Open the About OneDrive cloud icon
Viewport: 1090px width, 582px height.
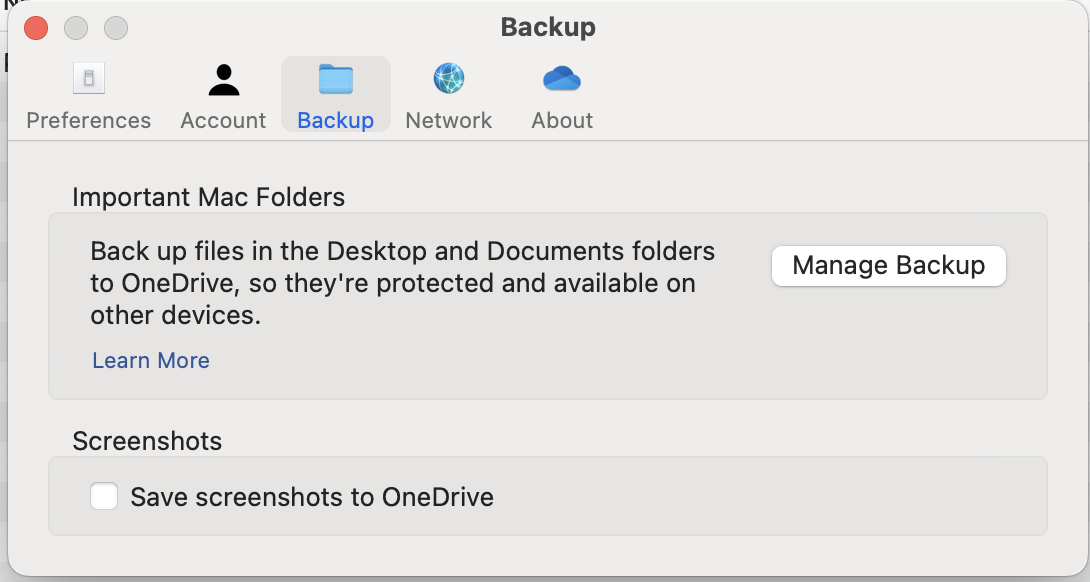[562, 79]
